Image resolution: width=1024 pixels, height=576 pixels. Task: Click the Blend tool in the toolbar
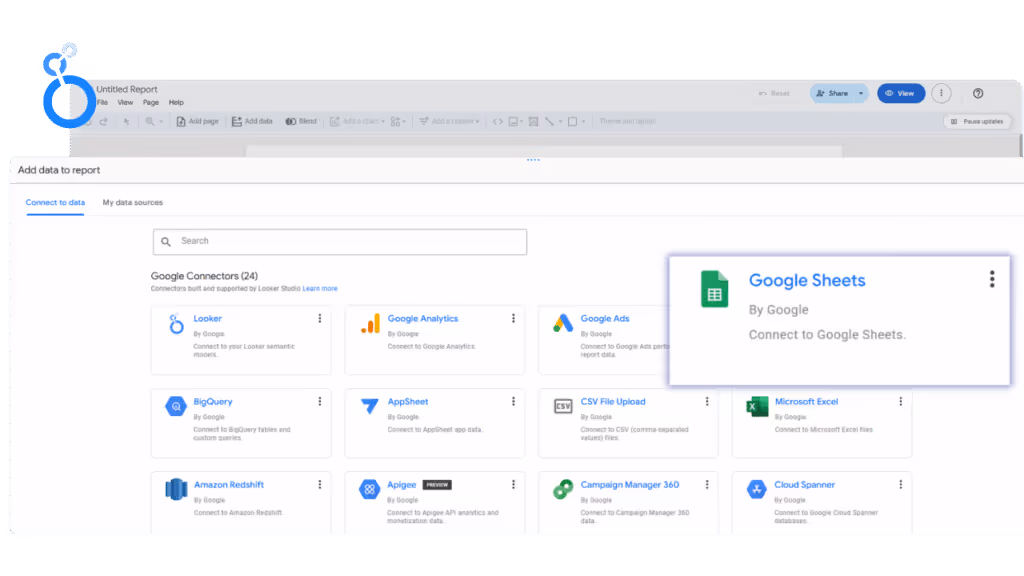pos(302,121)
